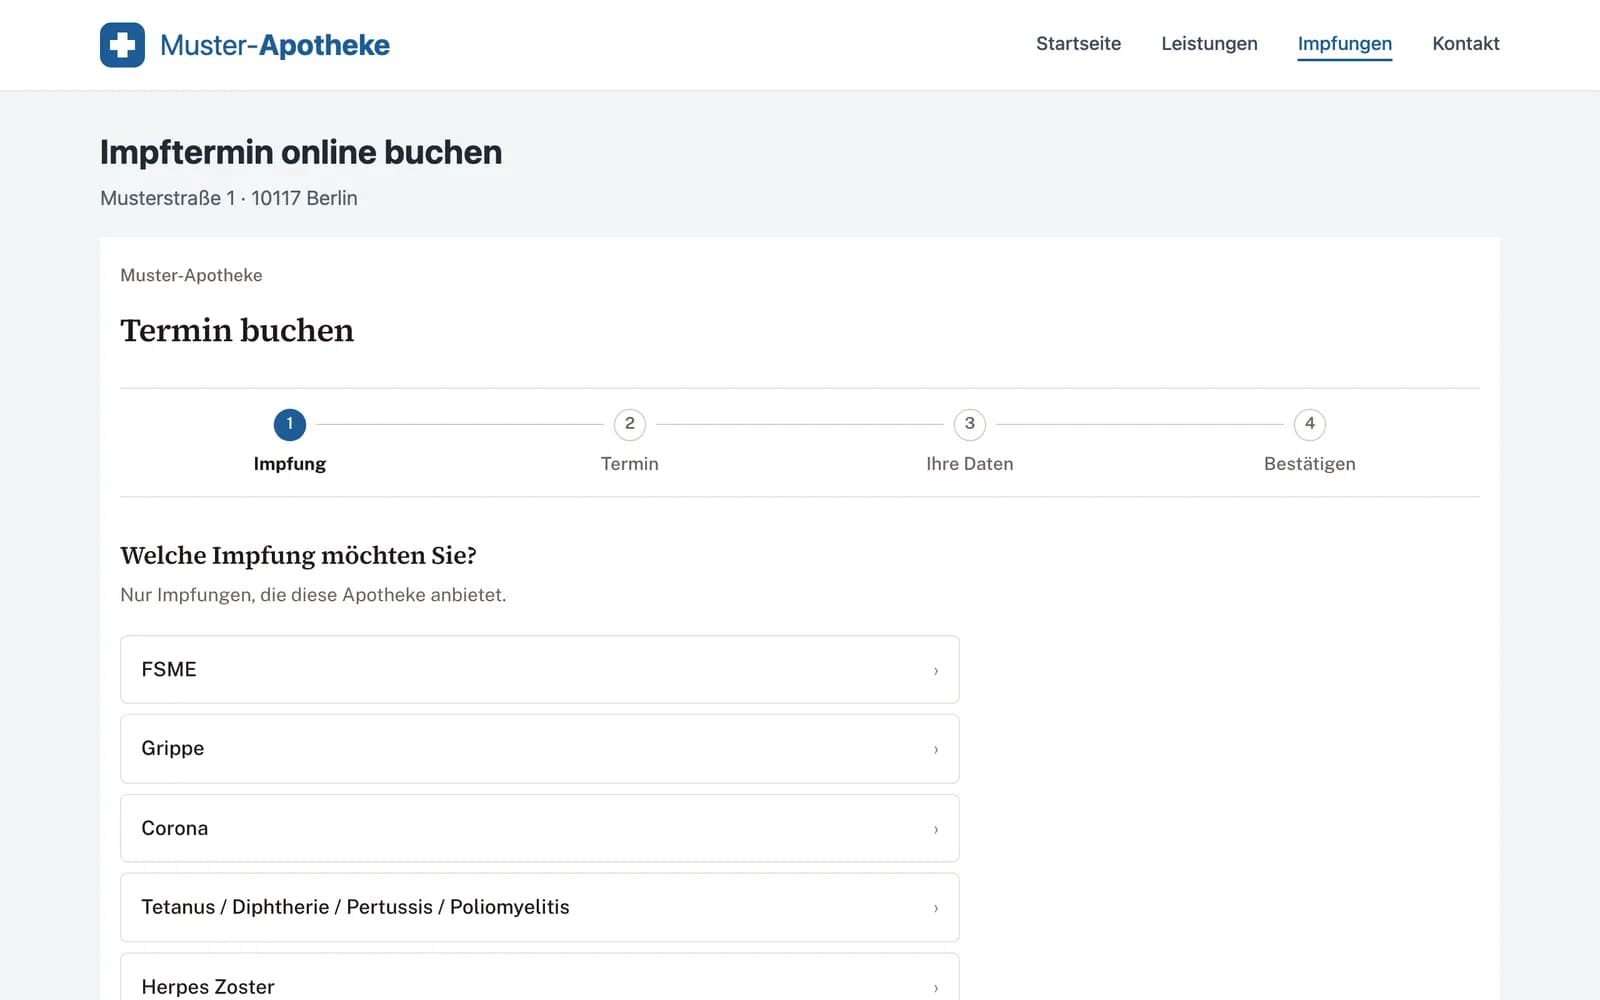The width and height of the screenshot is (1600, 1000).
Task: Choose the Corona vaccination option
Action: (540, 828)
